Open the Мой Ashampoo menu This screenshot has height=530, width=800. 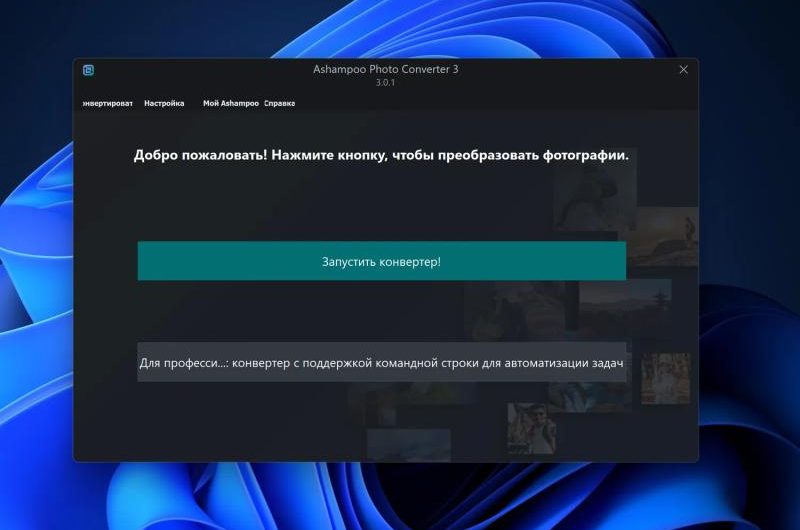[231, 104]
